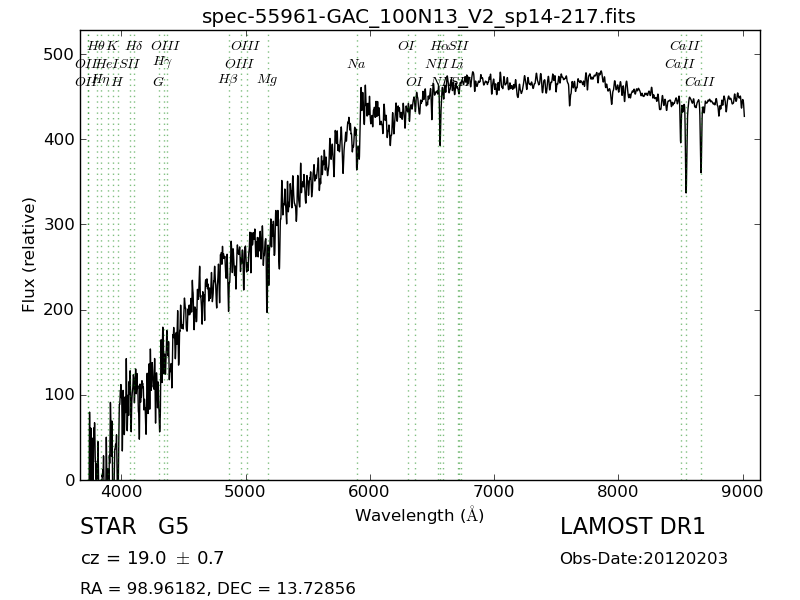Select the 'Wavelength (Å)' x-axis label

(419, 515)
